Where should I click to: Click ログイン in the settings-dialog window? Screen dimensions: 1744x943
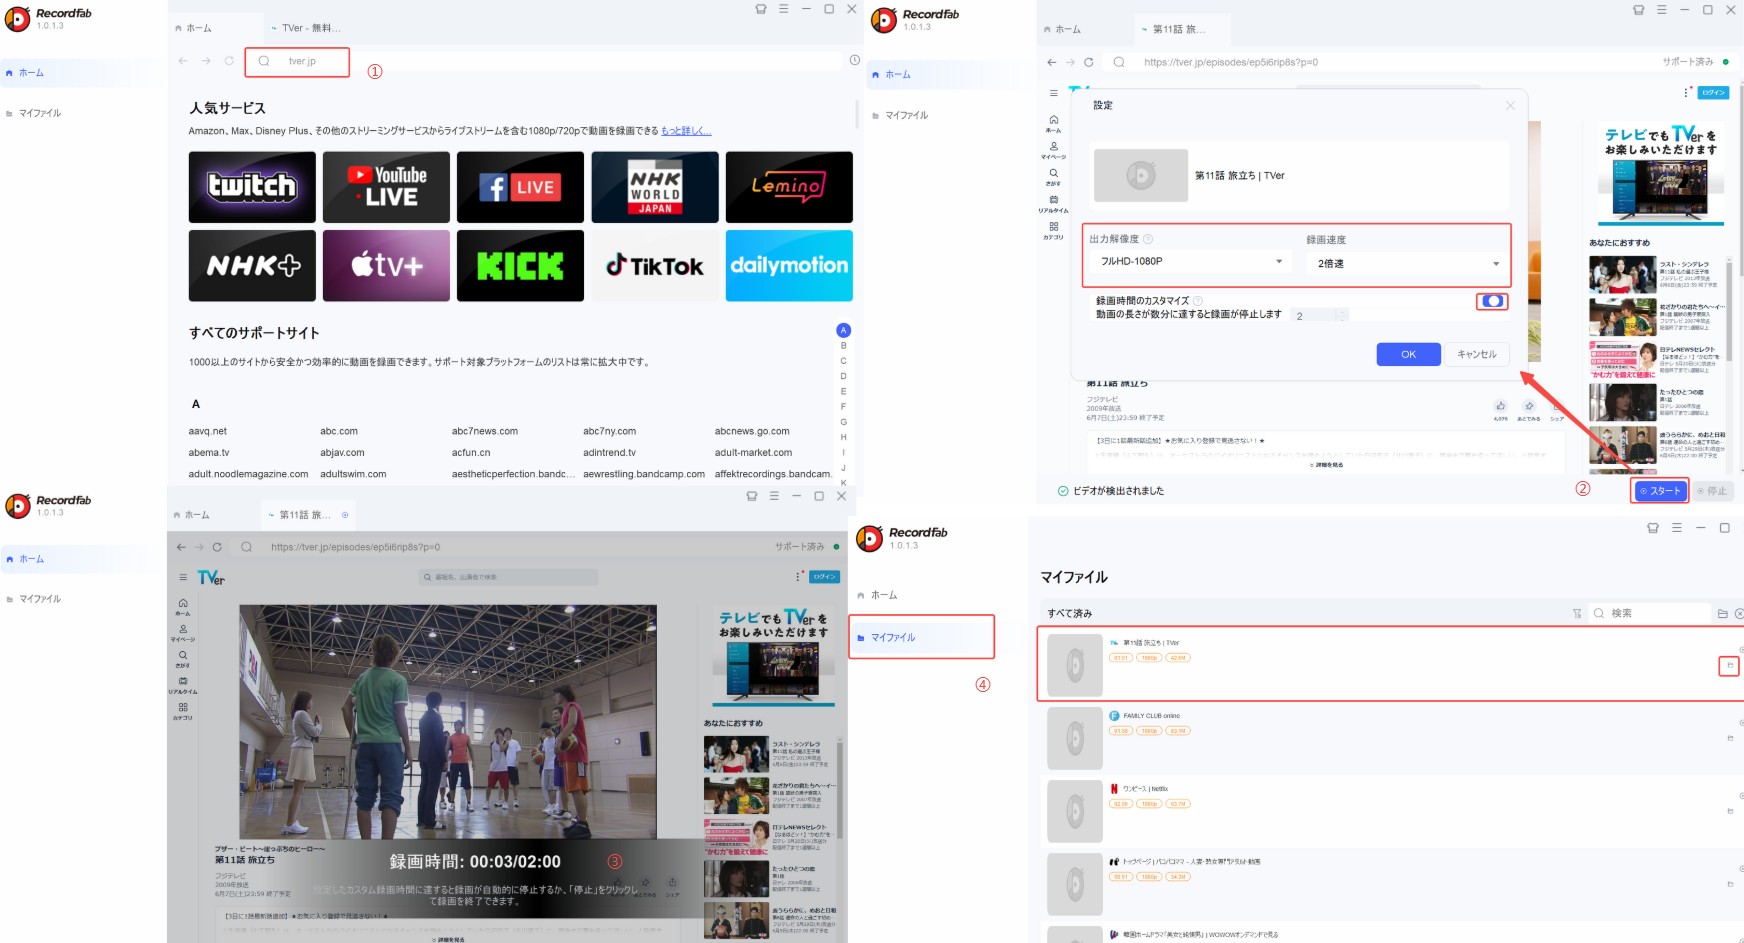[1713, 92]
